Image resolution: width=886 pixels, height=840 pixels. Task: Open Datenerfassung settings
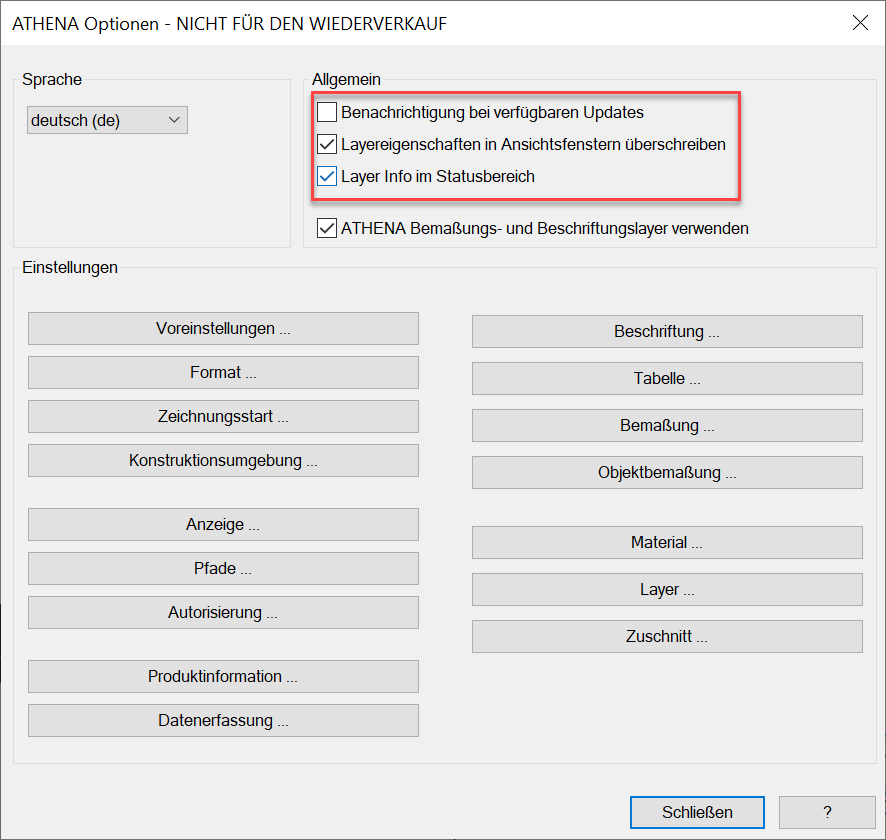tap(223, 720)
